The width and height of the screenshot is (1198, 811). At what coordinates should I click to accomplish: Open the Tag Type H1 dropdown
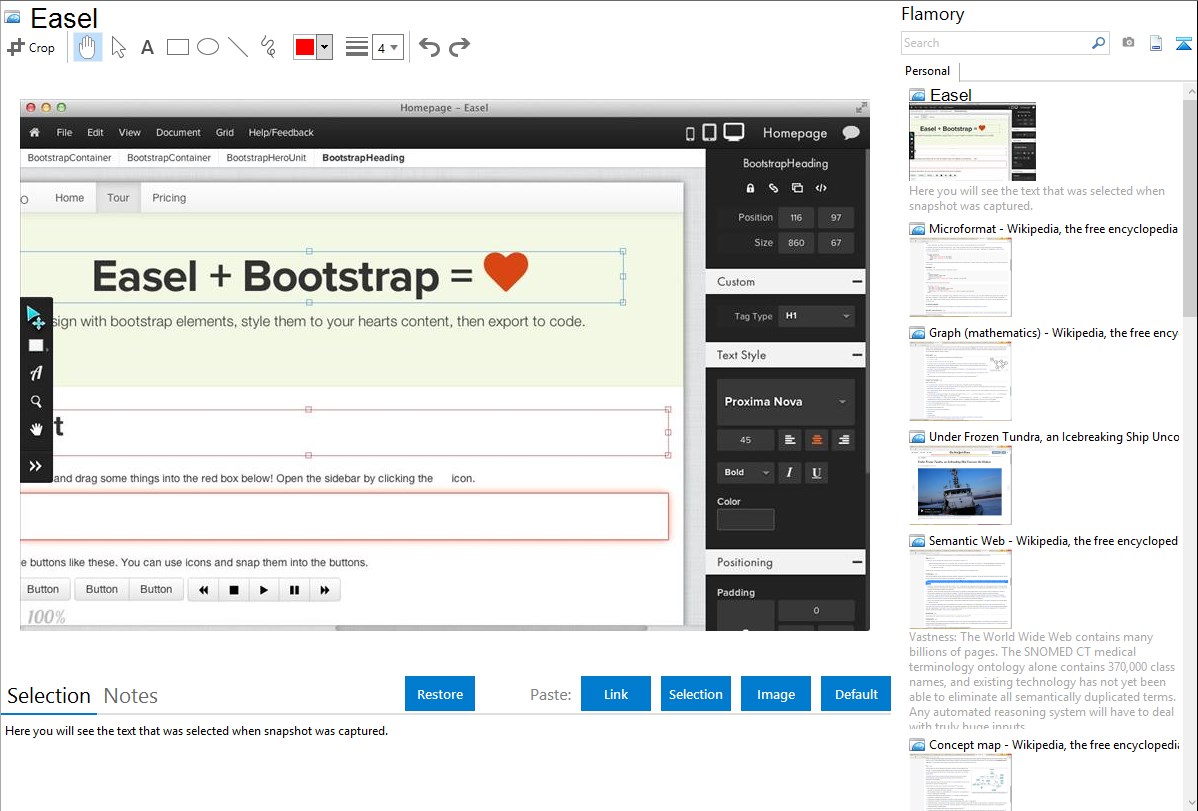pyautogui.click(x=817, y=316)
